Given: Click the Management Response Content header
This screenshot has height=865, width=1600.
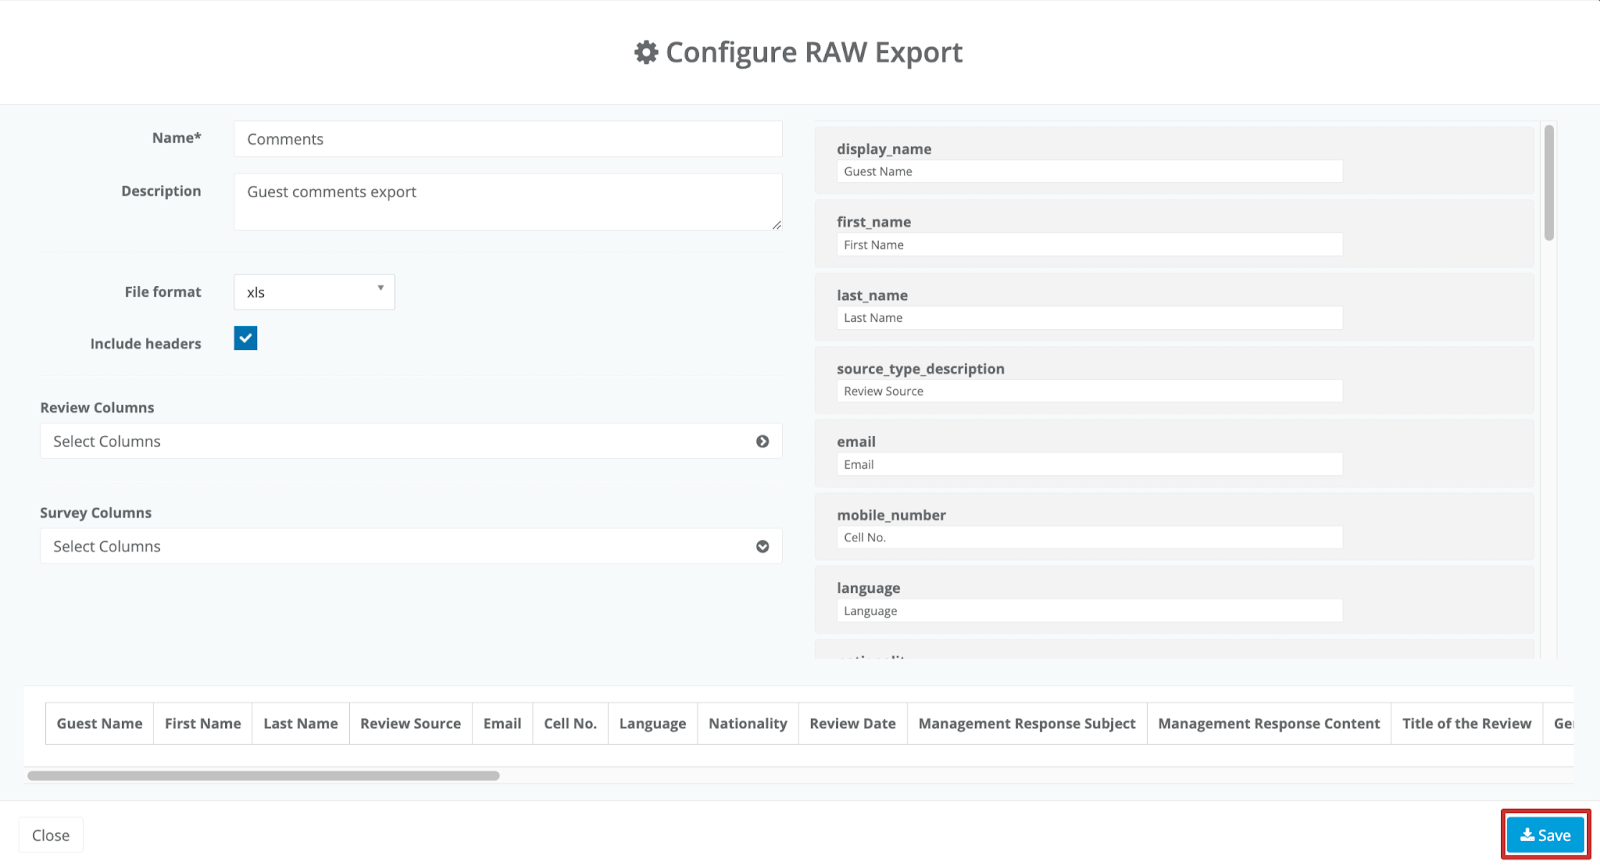Looking at the screenshot, I should coord(1269,723).
